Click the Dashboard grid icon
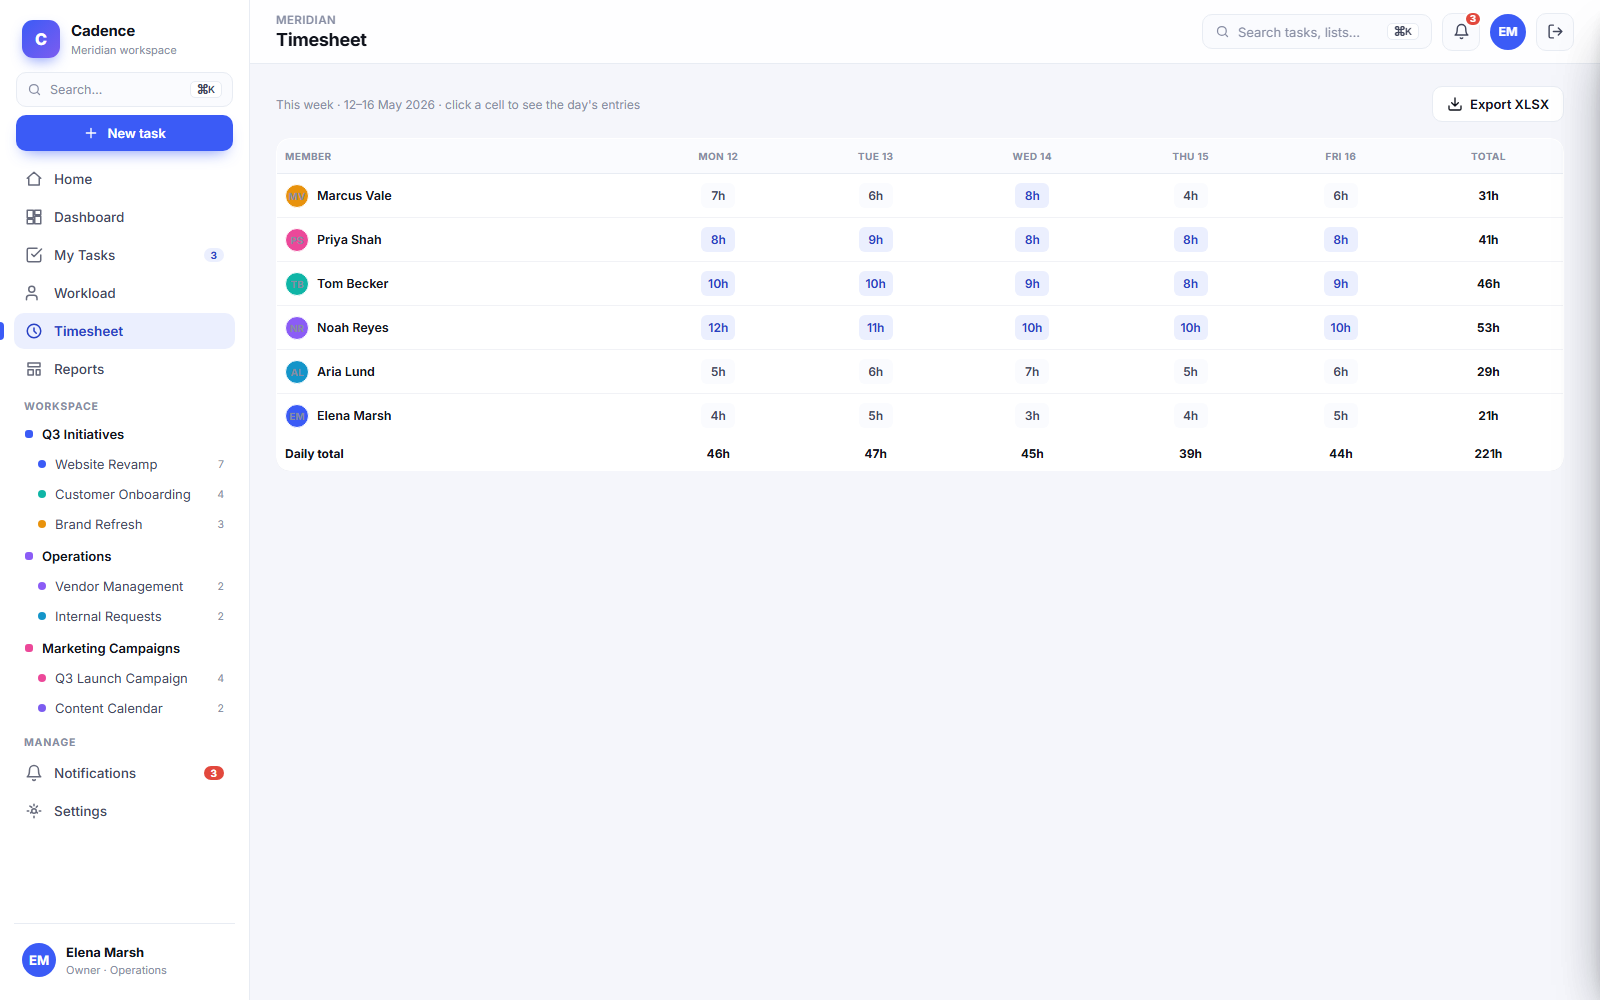Viewport: 1600px width, 1000px height. tap(34, 217)
